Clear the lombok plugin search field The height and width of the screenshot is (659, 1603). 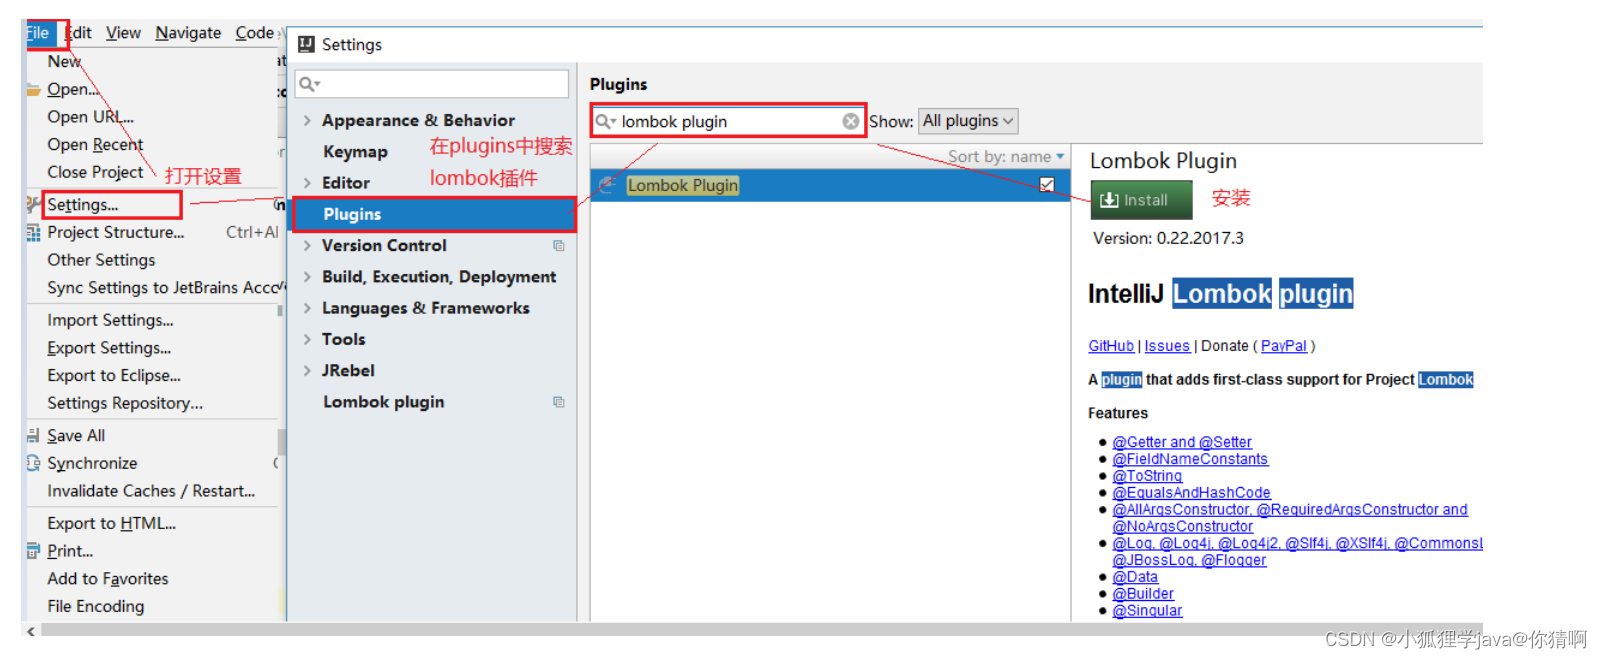point(850,121)
